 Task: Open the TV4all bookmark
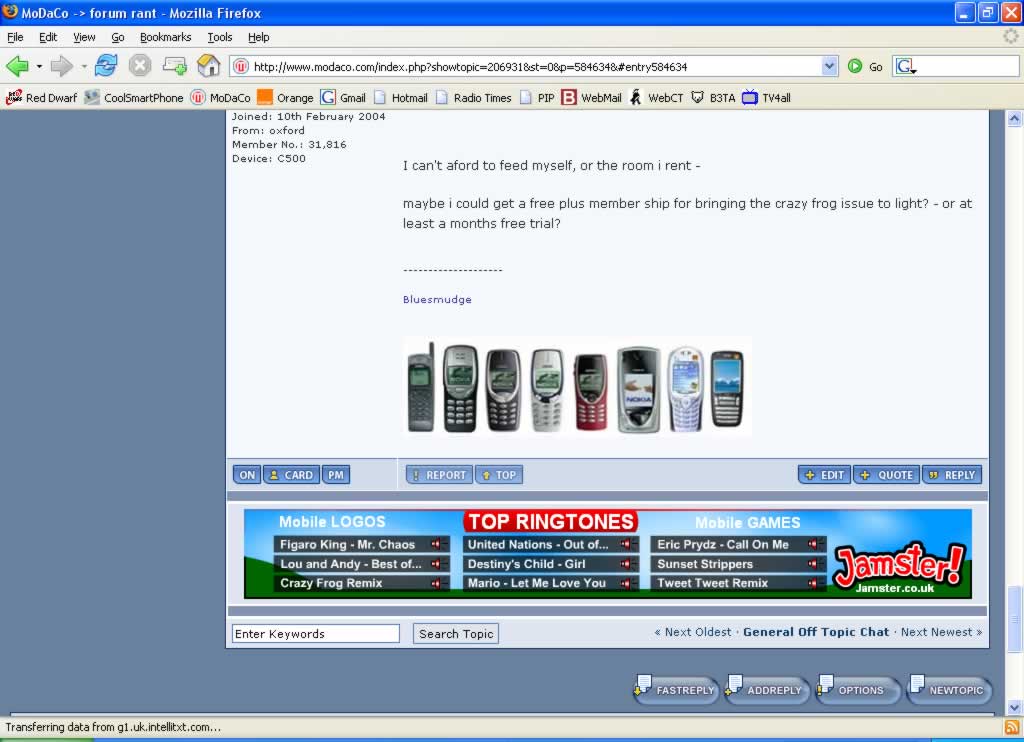point(767,98)
